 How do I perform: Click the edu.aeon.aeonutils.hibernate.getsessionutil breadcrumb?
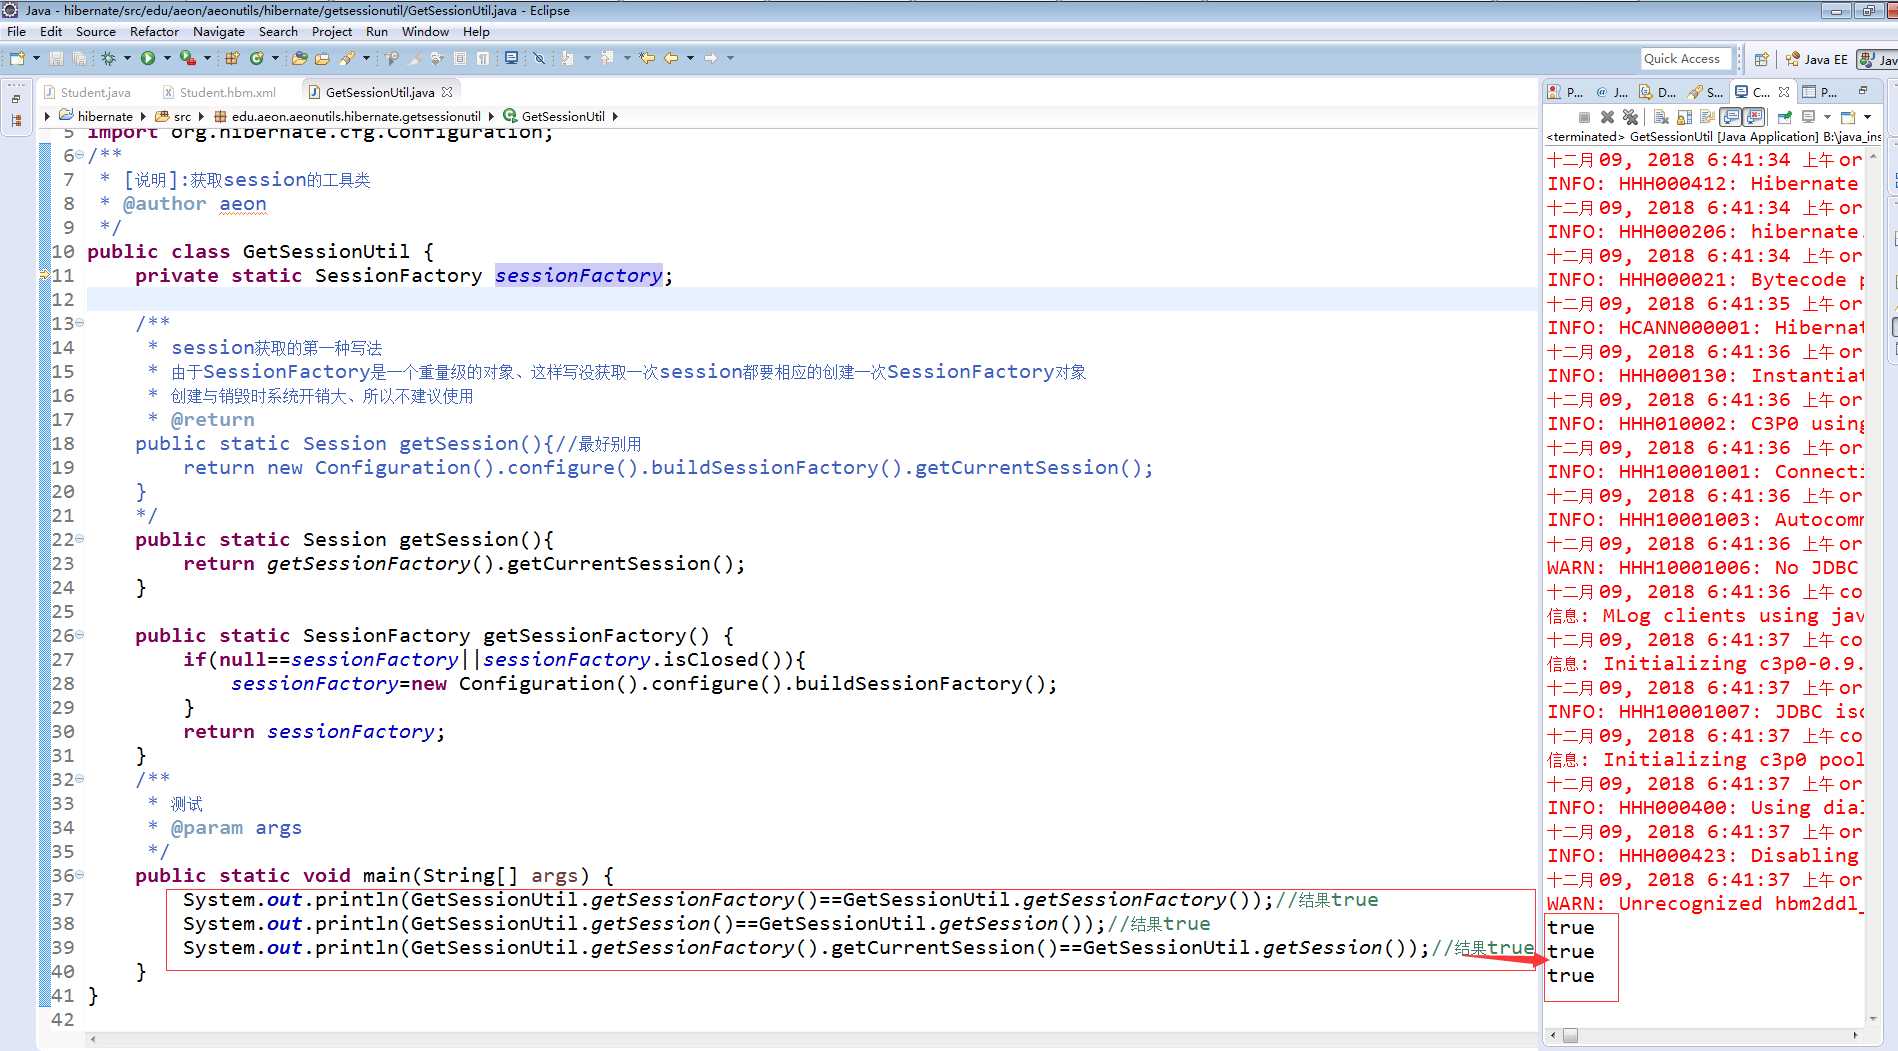point(347,116)
